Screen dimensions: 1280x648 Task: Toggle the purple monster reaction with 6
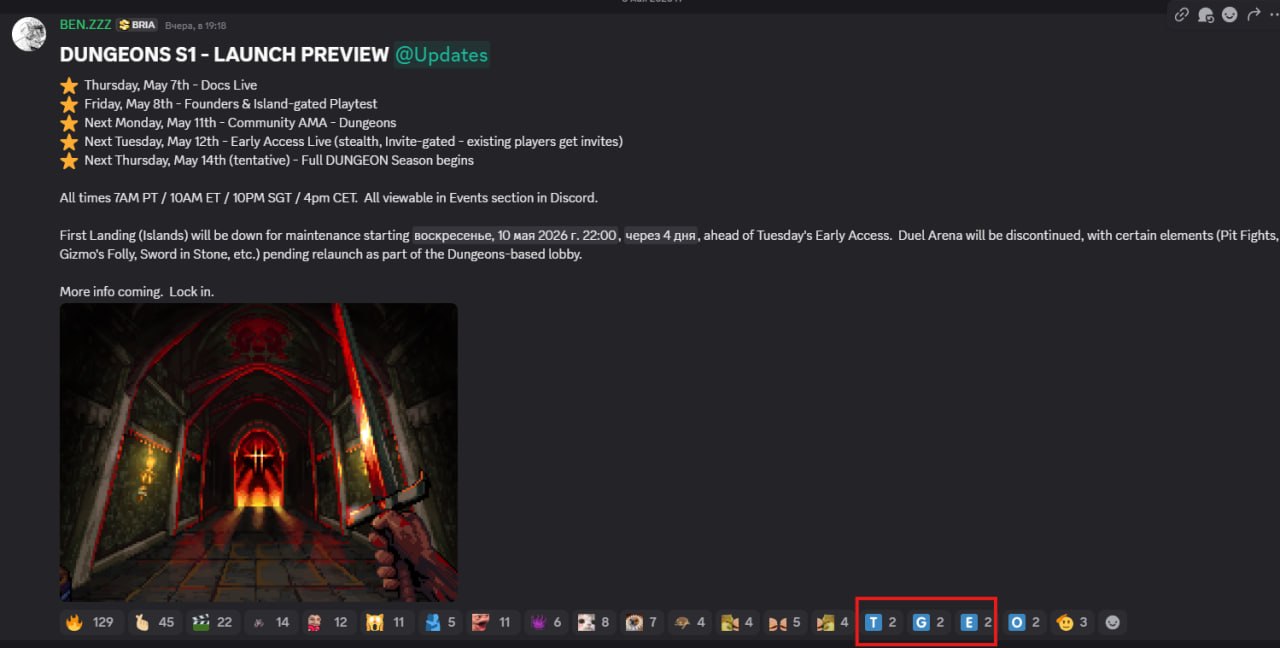tap(546, 622)
